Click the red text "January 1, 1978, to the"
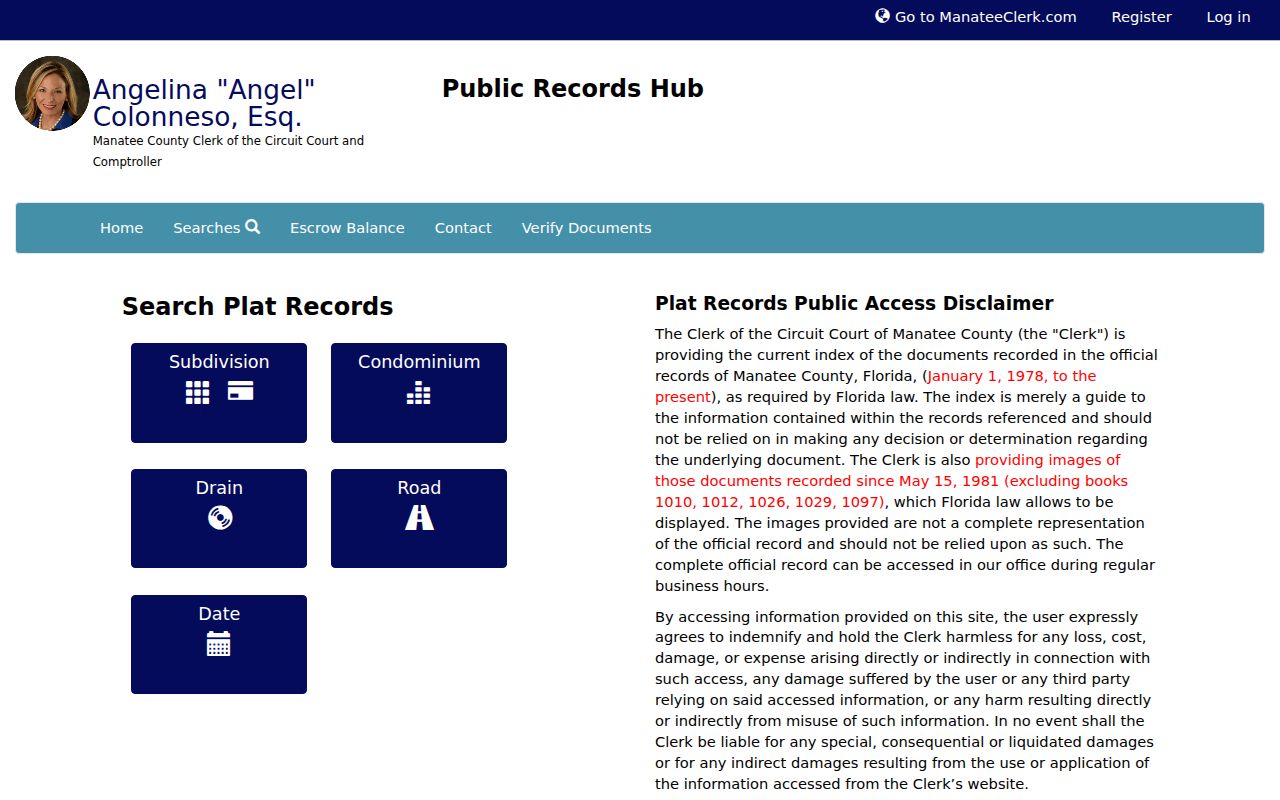This screenshot has width=1280, height=800. point(1012,376)
